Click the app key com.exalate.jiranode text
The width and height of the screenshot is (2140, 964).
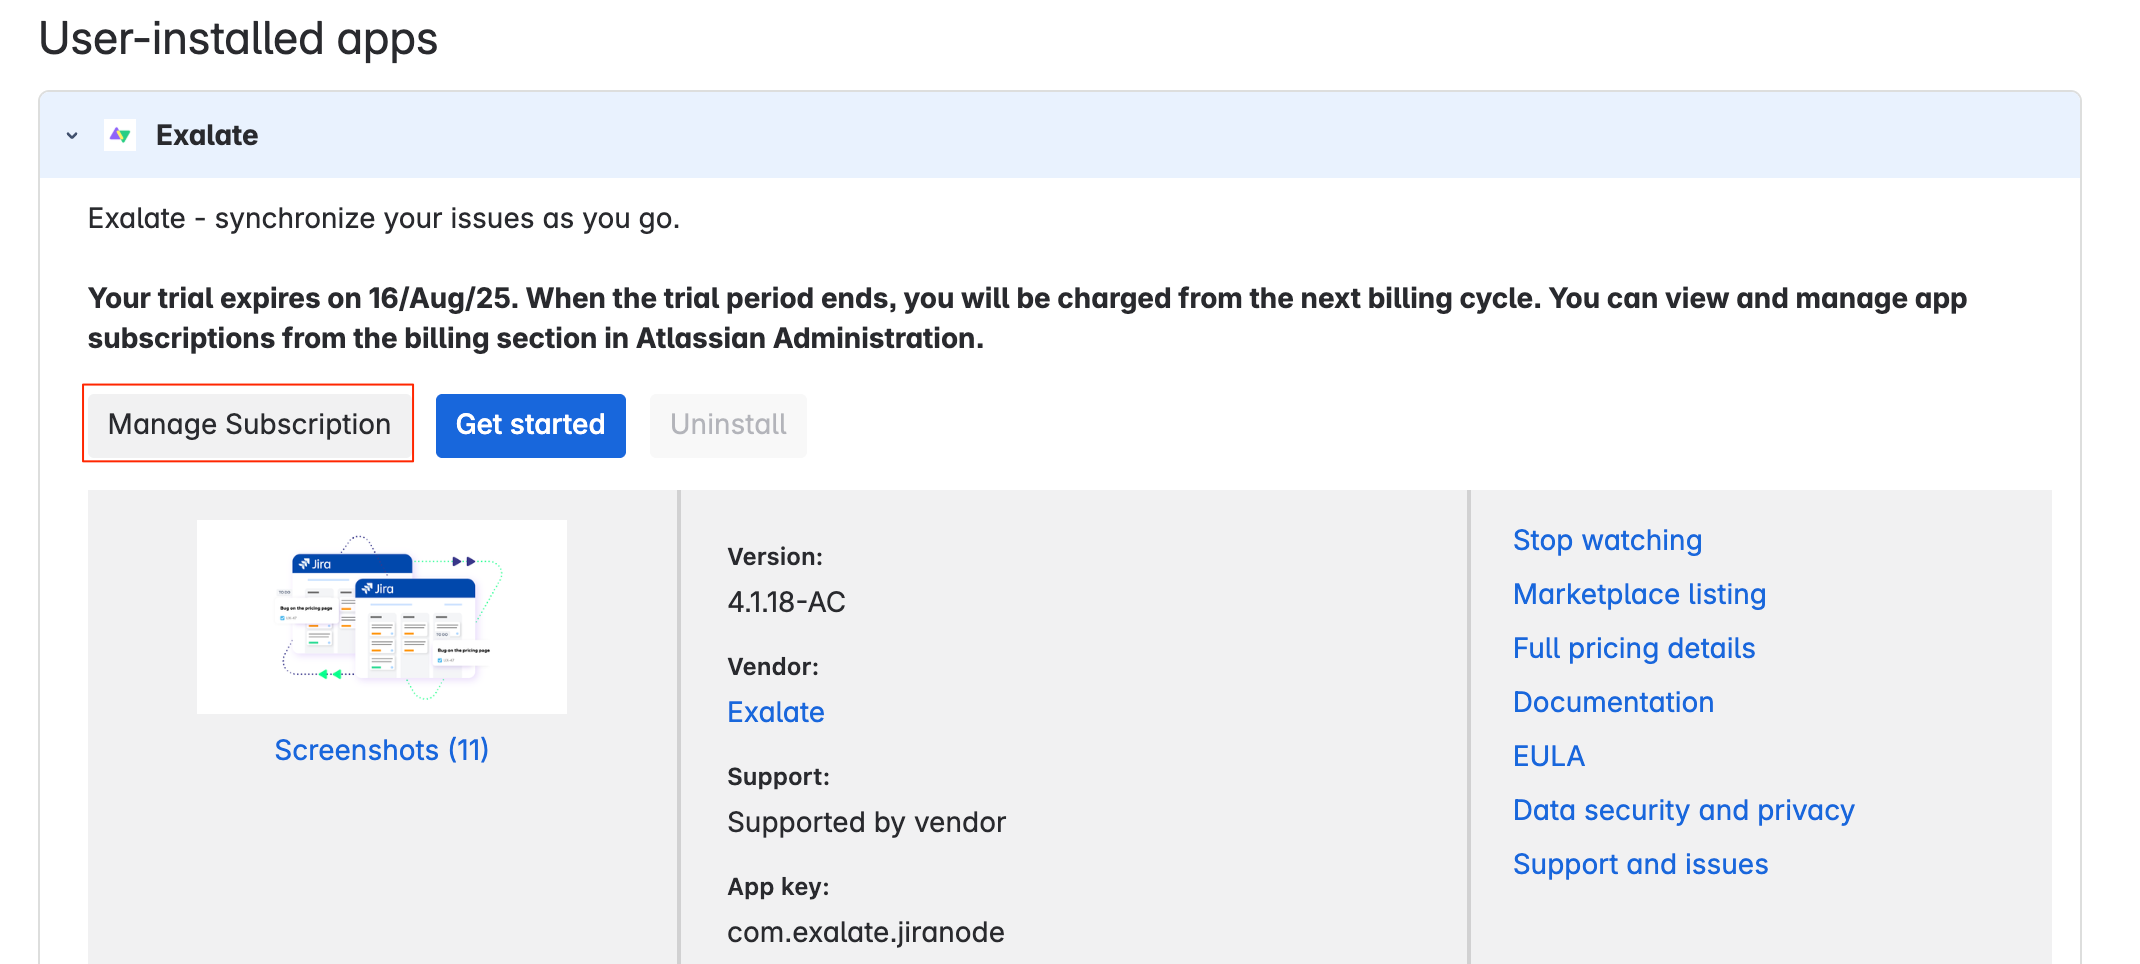point(866,932)
